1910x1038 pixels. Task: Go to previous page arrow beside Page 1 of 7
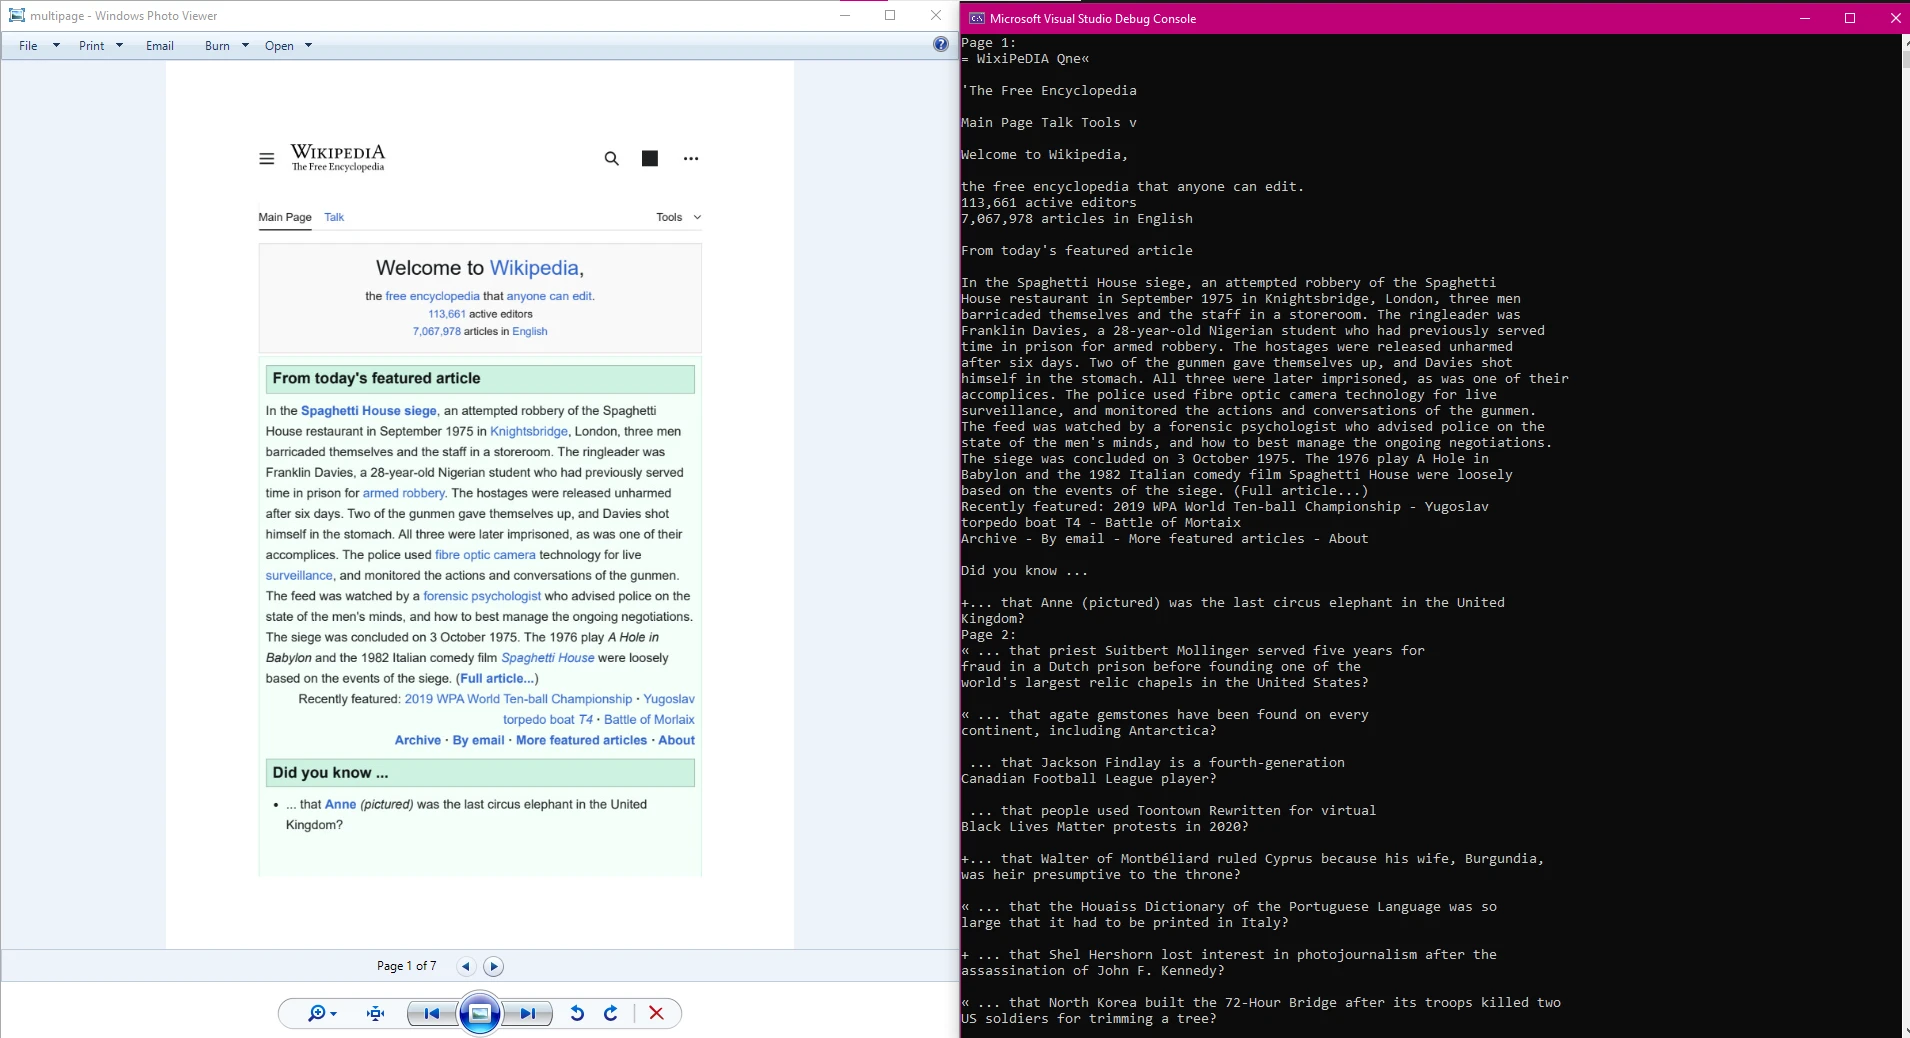tap(466, 966)
